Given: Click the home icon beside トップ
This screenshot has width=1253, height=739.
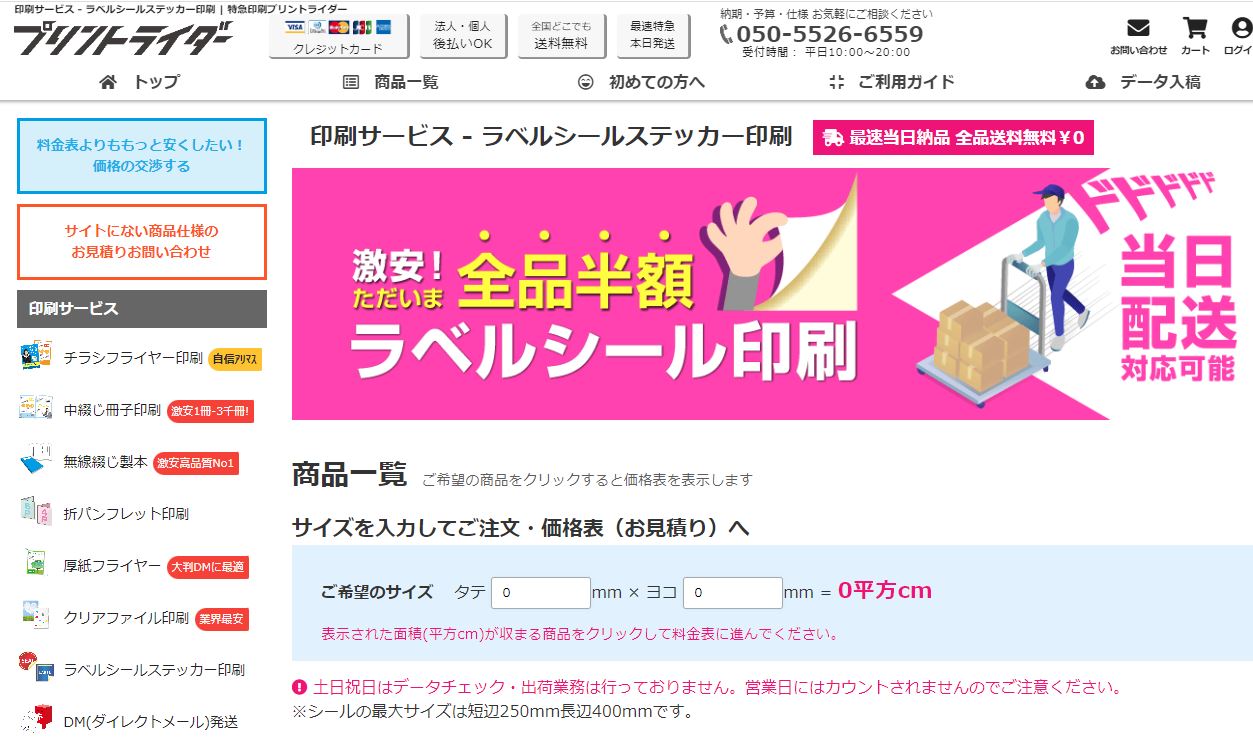Looking at the screenshot, I should pyautogui.click(x=108, y=82).
